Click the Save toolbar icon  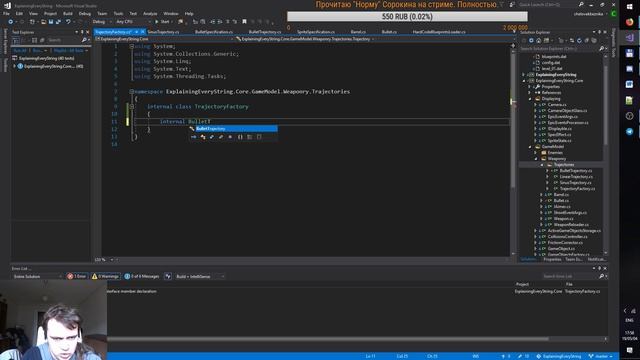pos(51,22)
